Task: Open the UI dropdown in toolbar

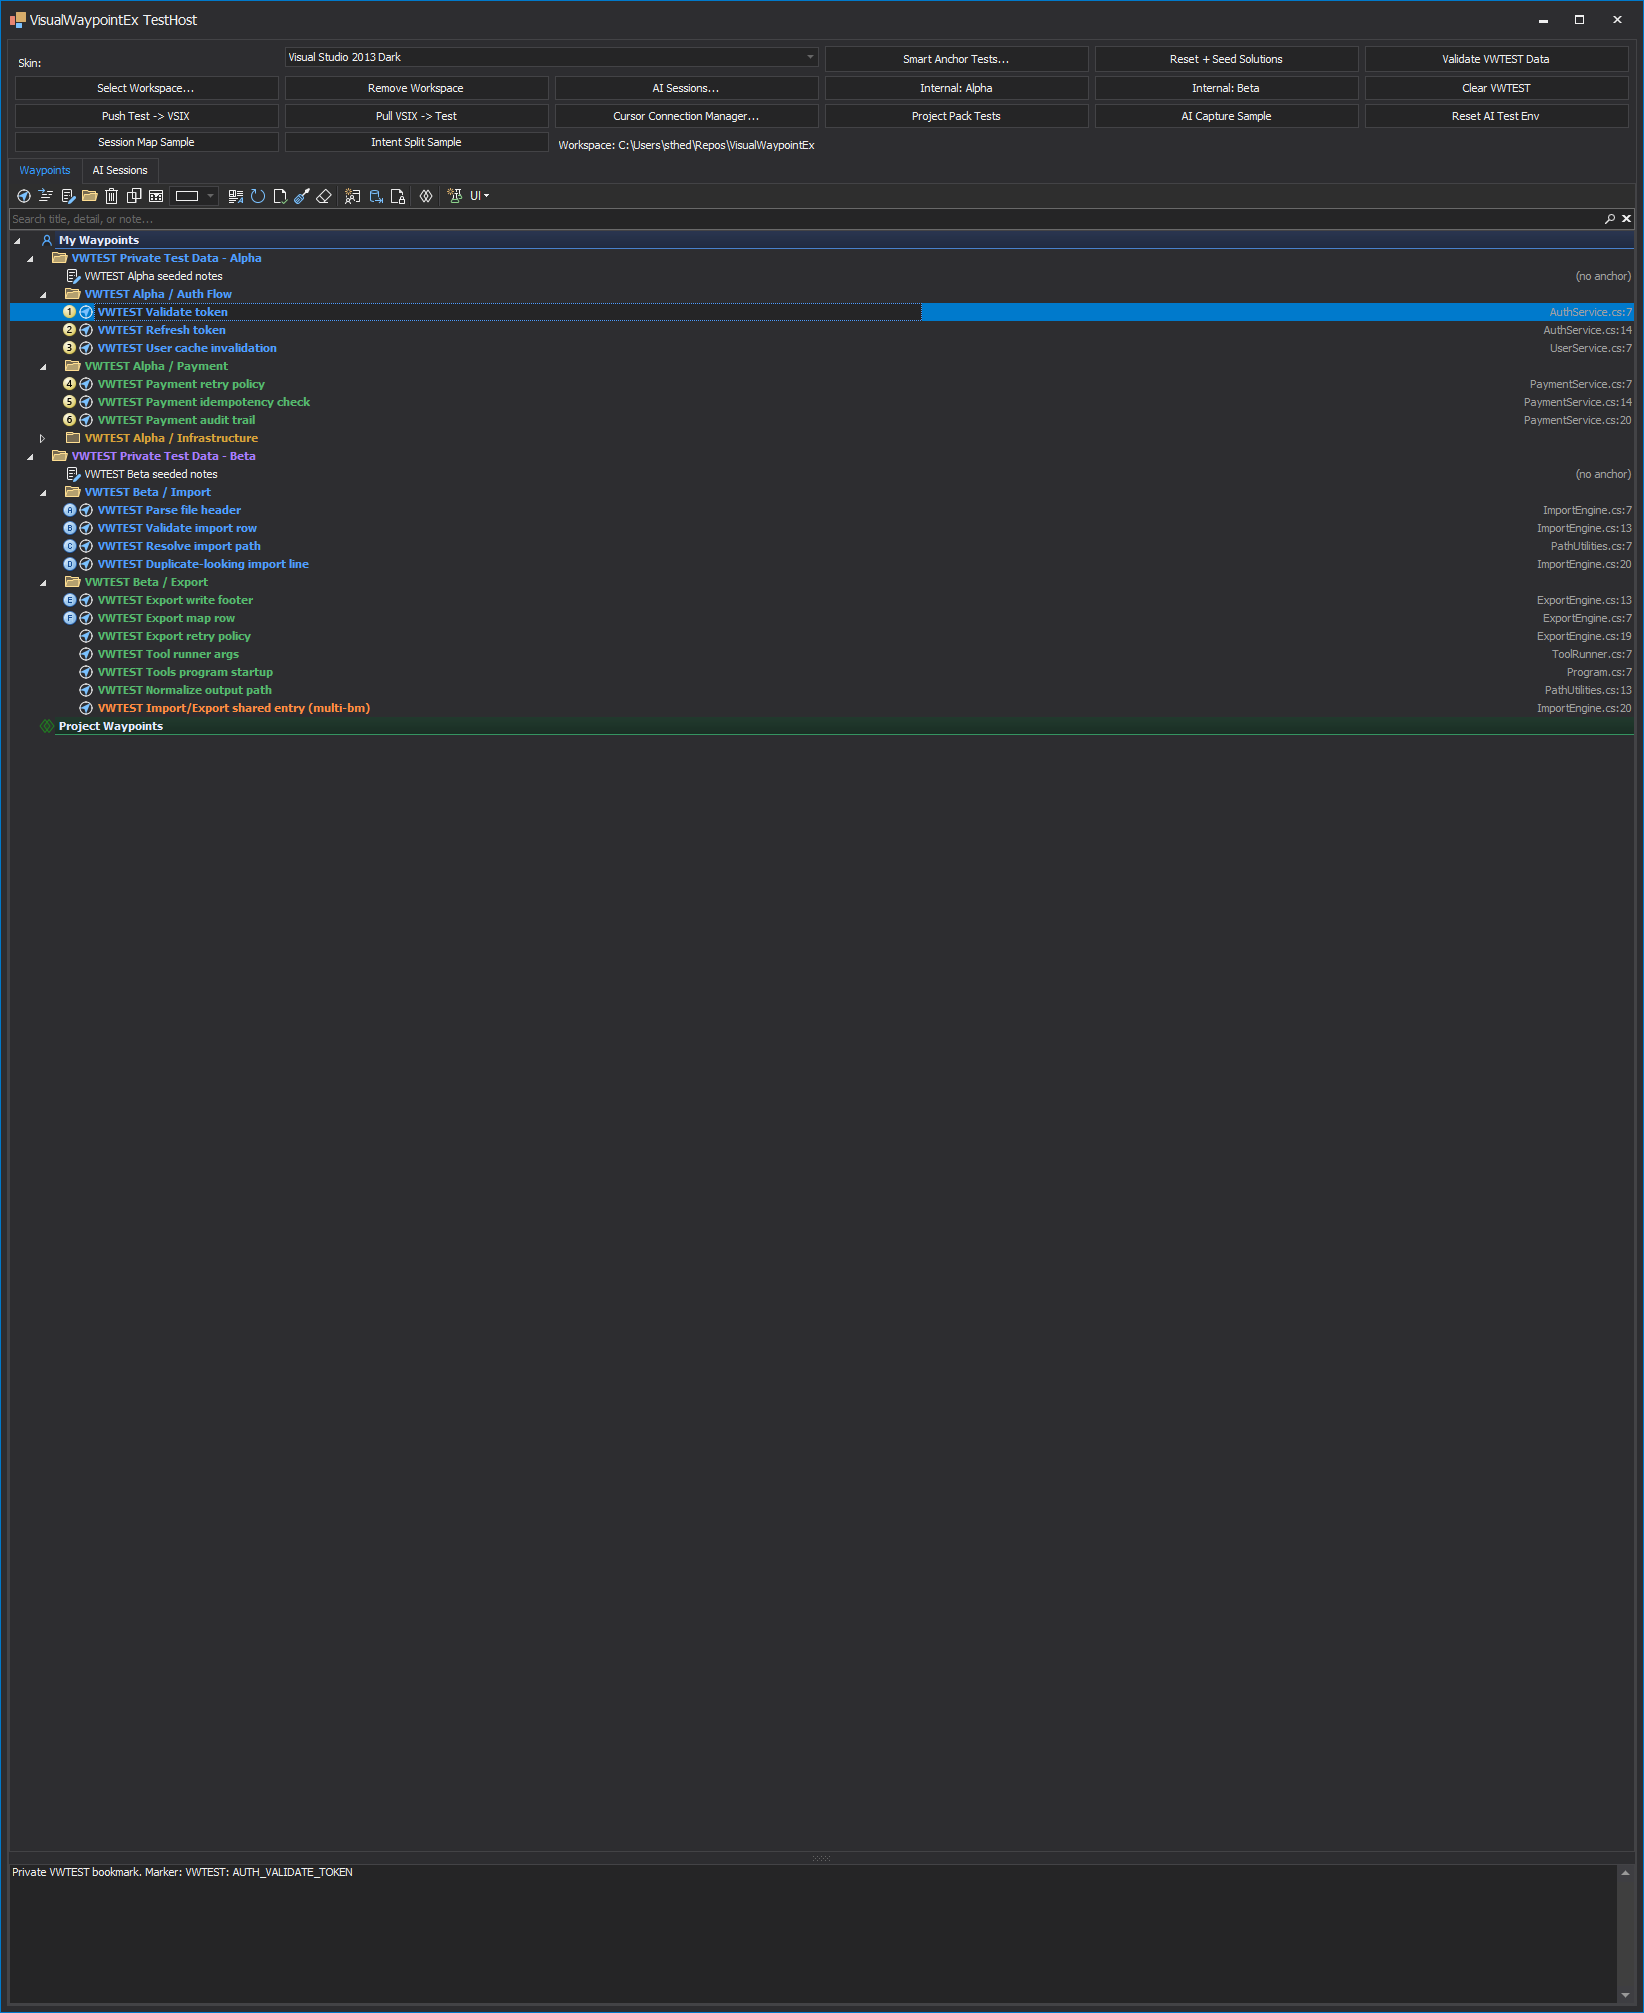Action: 480,196
